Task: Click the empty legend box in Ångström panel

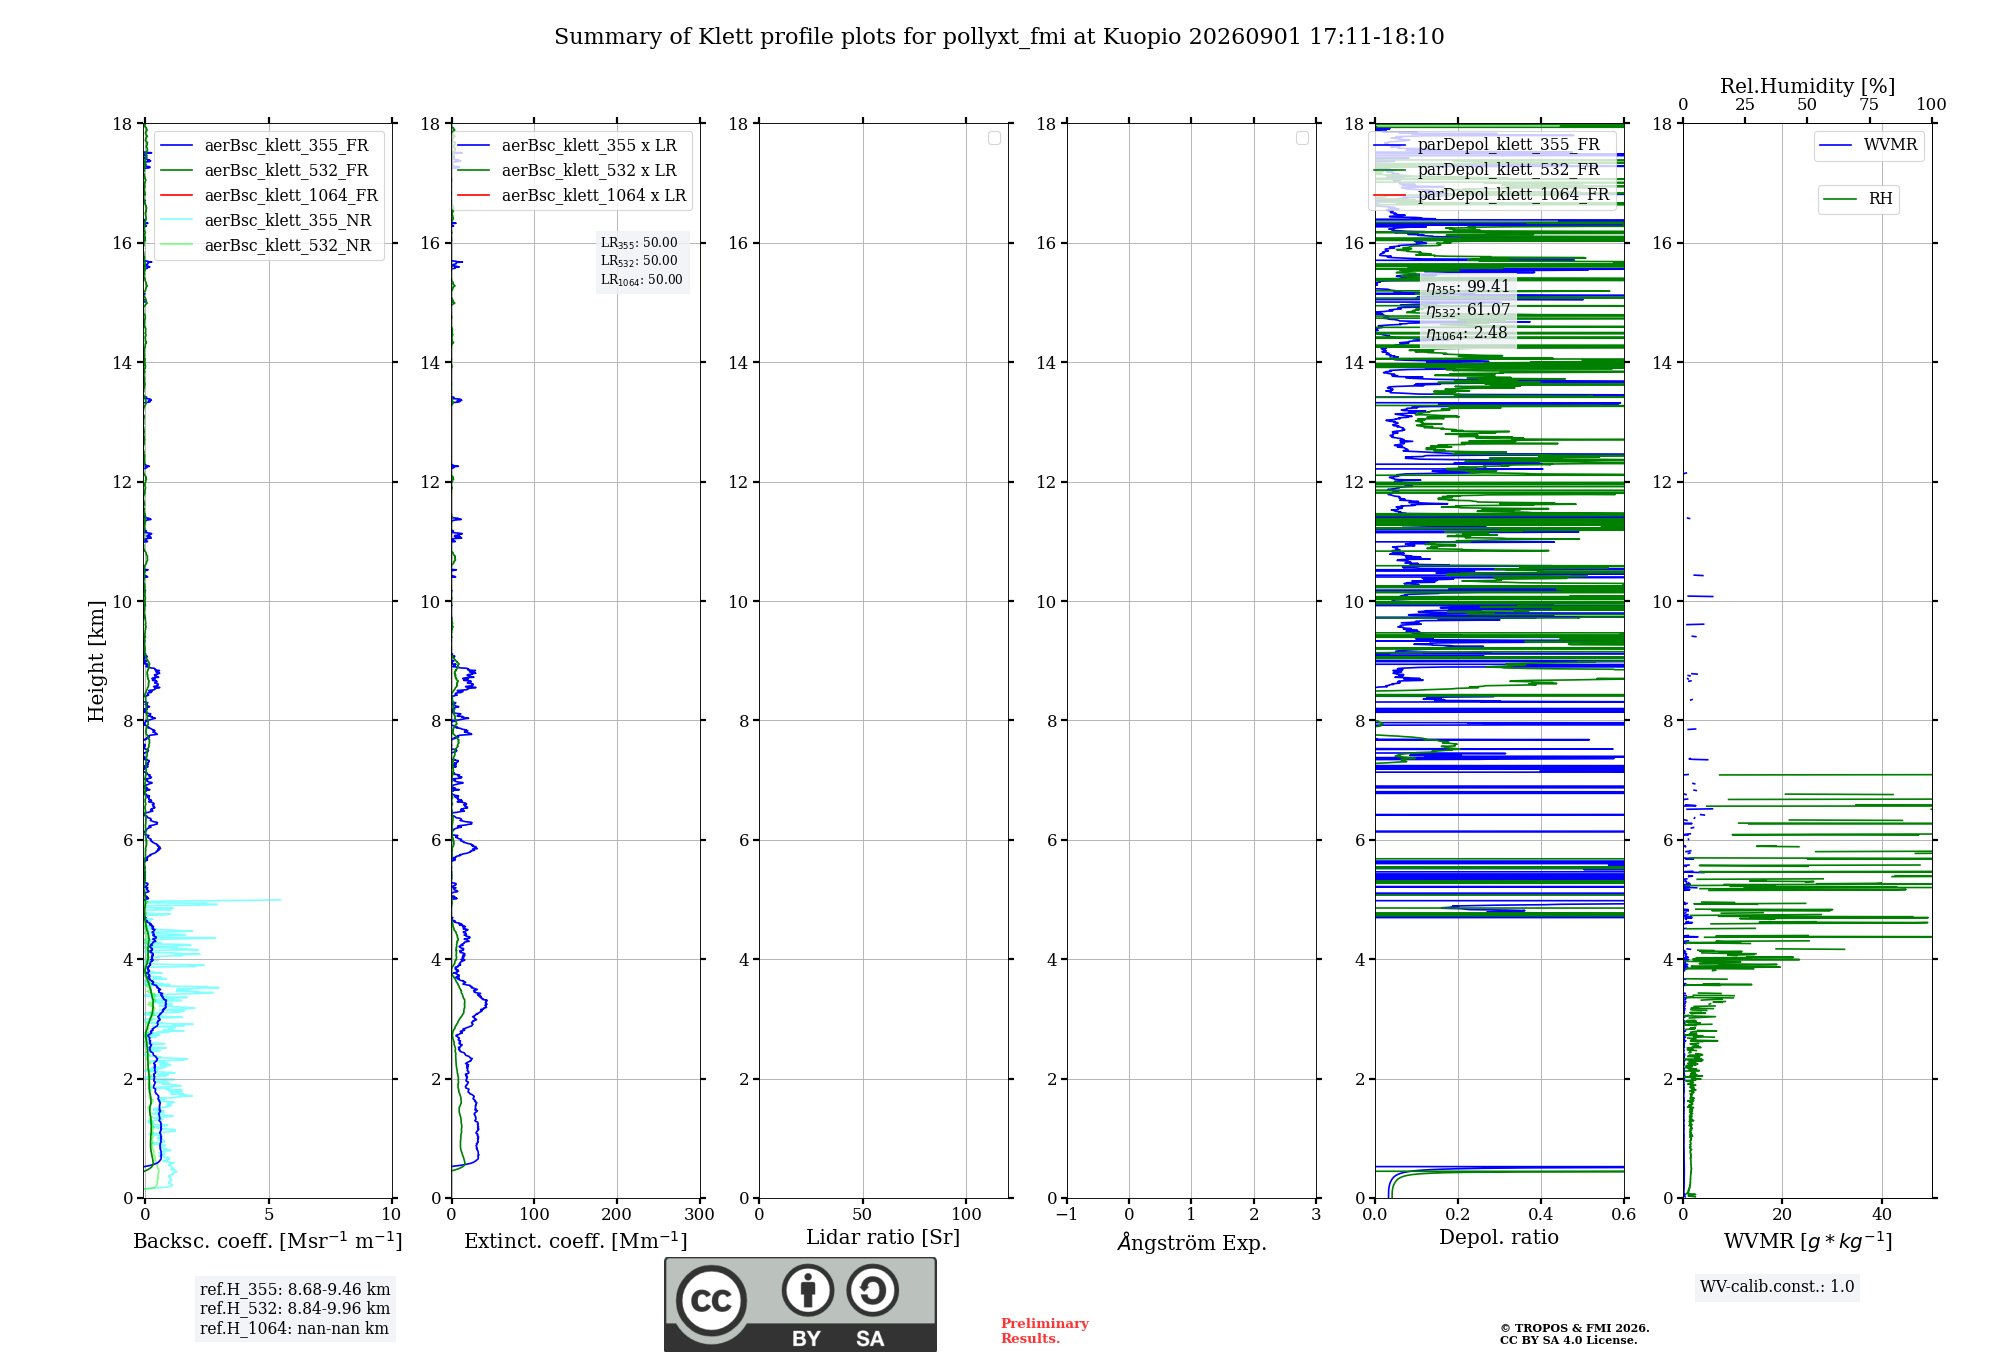Action: point(1302,138)
